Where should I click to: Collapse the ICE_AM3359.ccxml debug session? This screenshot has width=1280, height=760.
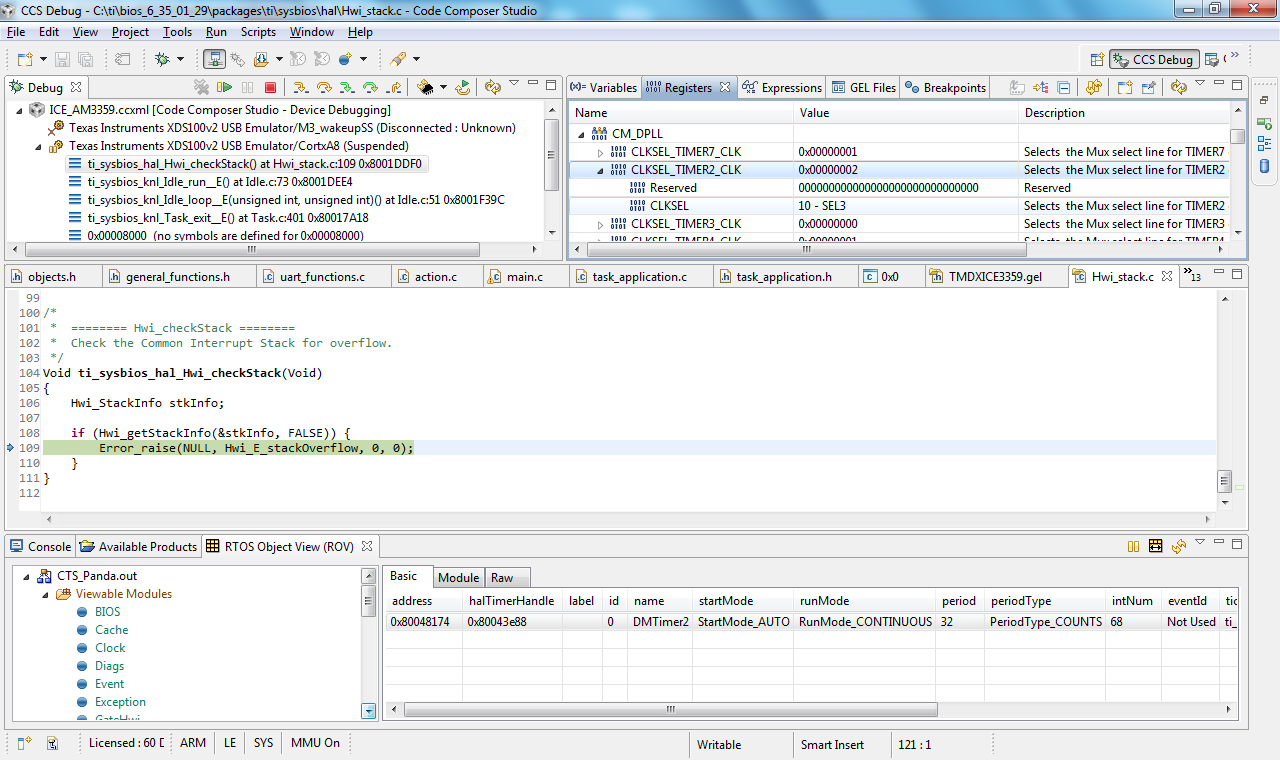[x=19, y=110]
